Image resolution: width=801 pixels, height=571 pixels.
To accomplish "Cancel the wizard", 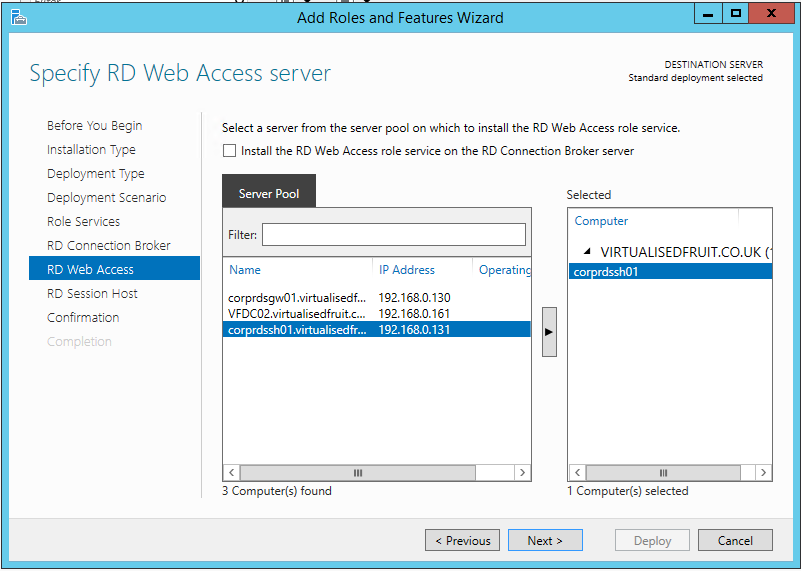I will (735, 541).
